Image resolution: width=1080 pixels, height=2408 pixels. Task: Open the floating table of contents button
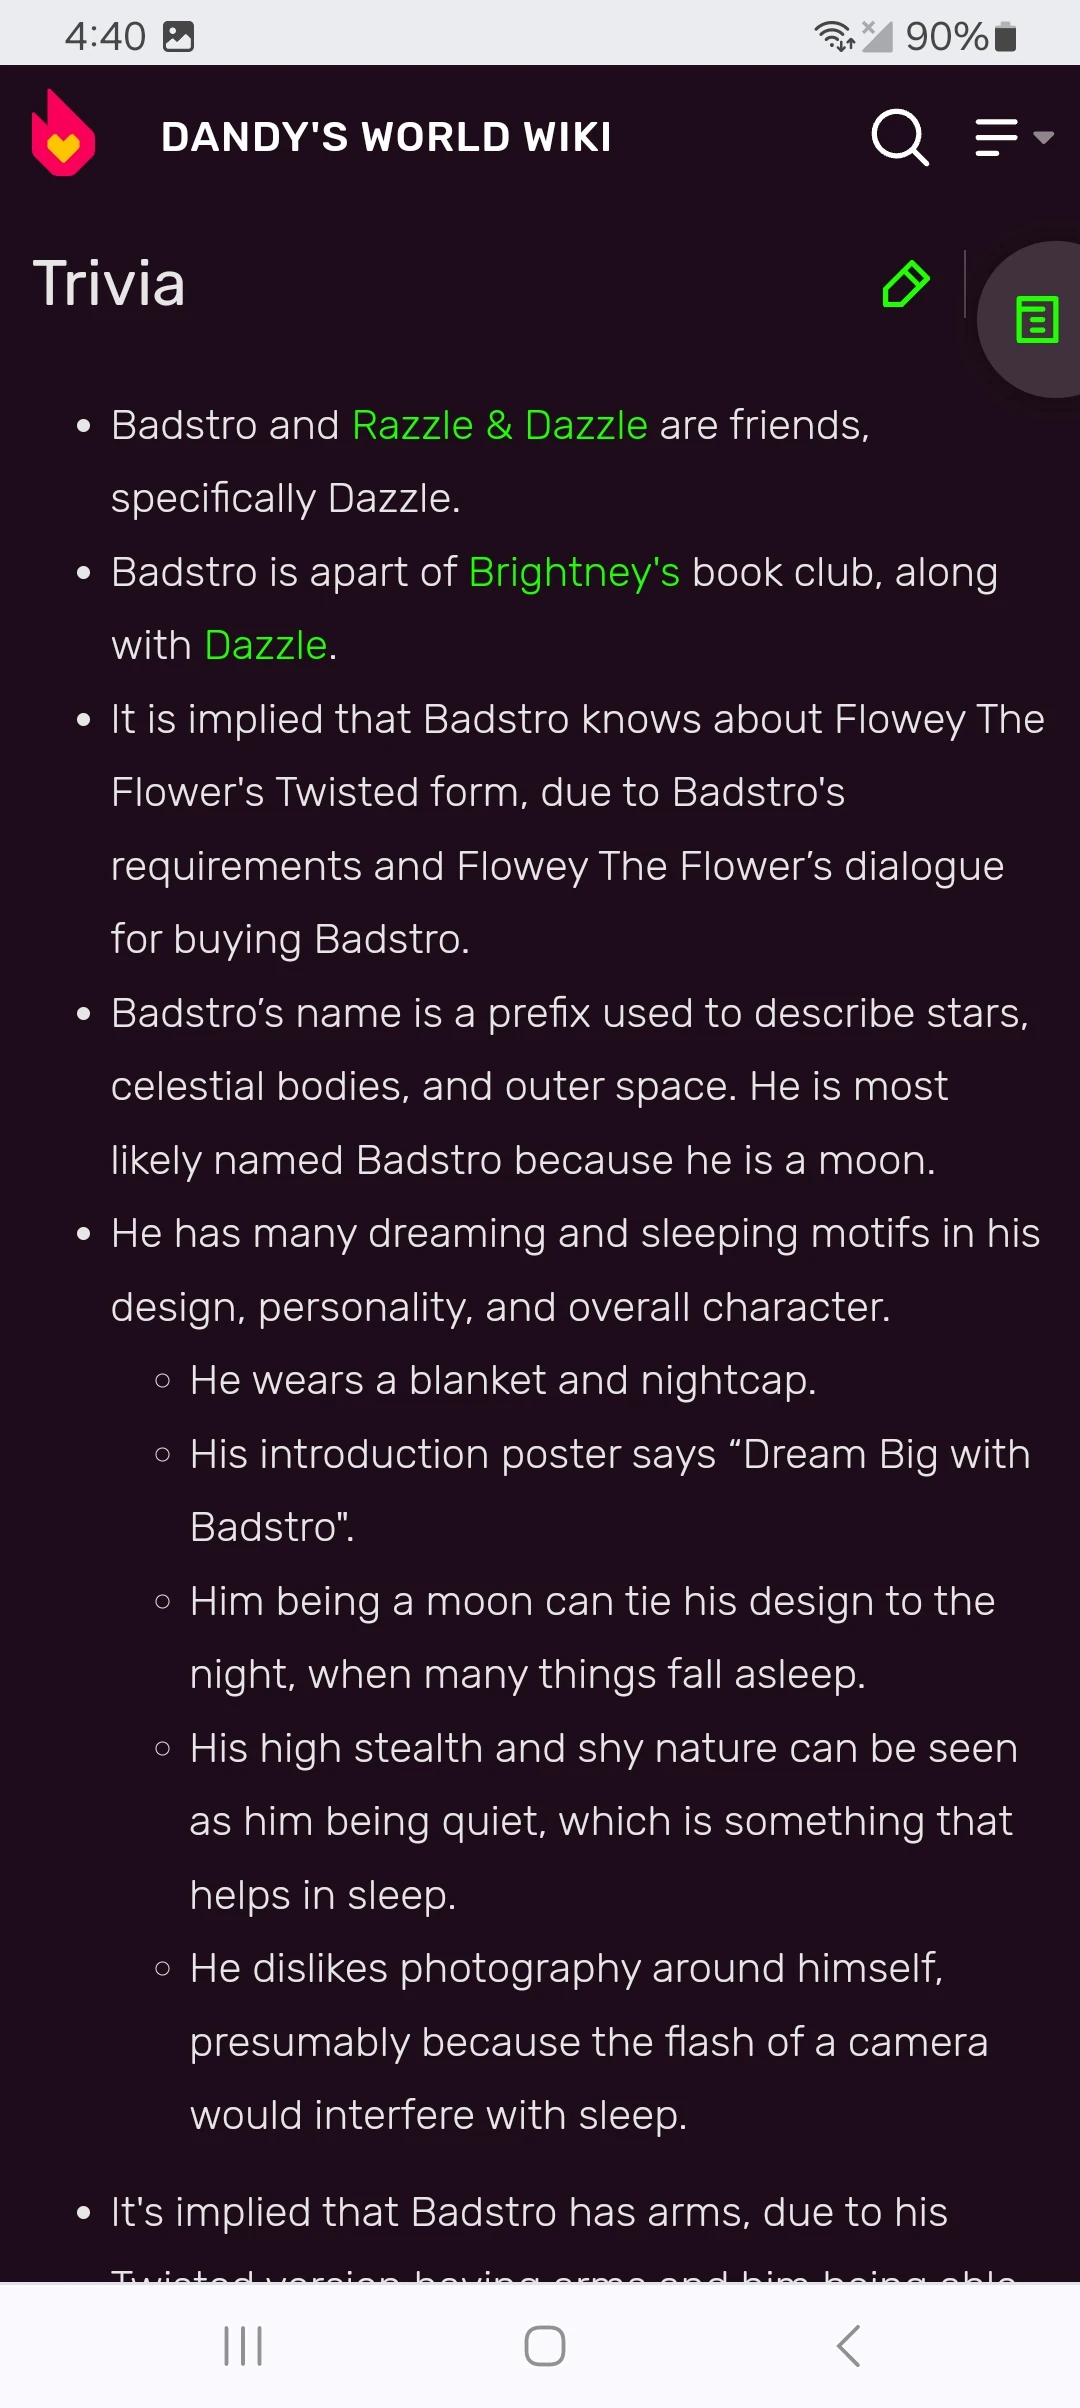pyautogui.click(x=1036, y=320)
